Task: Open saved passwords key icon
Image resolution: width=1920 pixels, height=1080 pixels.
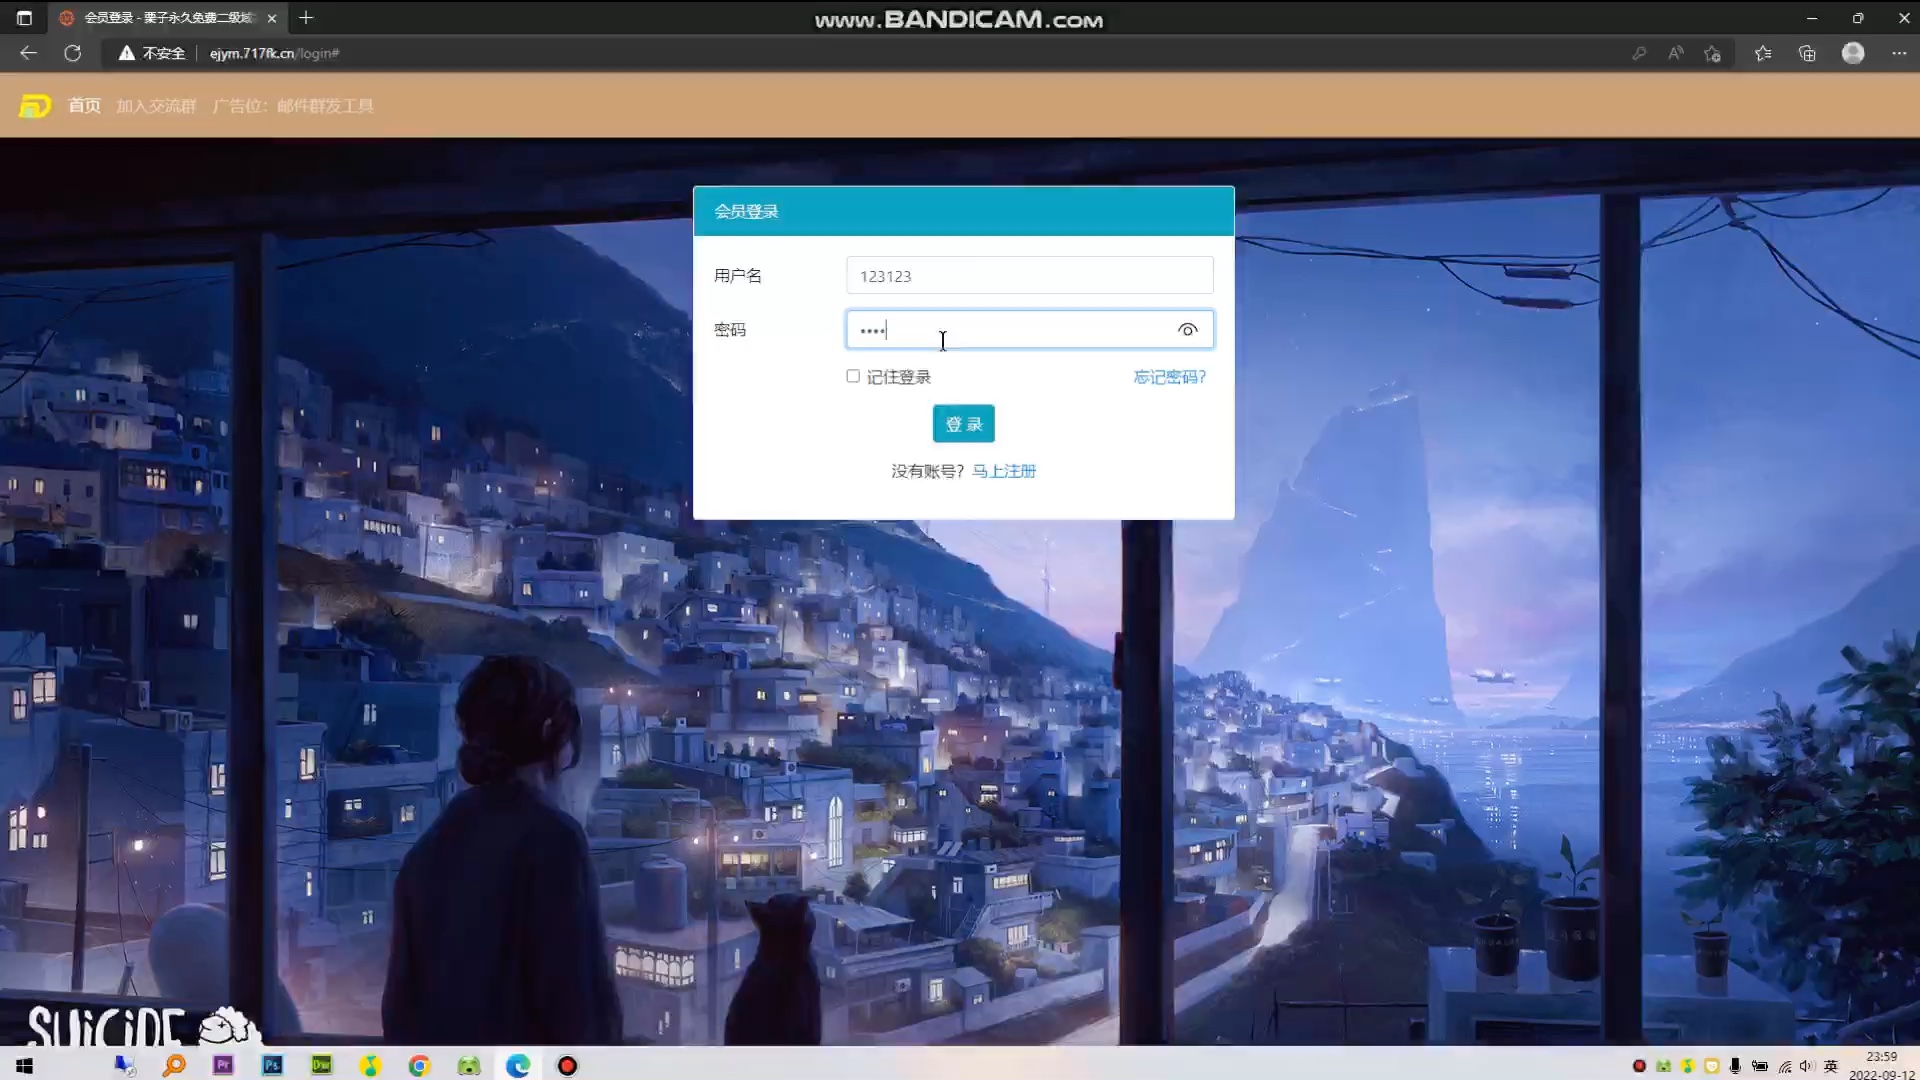Action: point(1639,53)
